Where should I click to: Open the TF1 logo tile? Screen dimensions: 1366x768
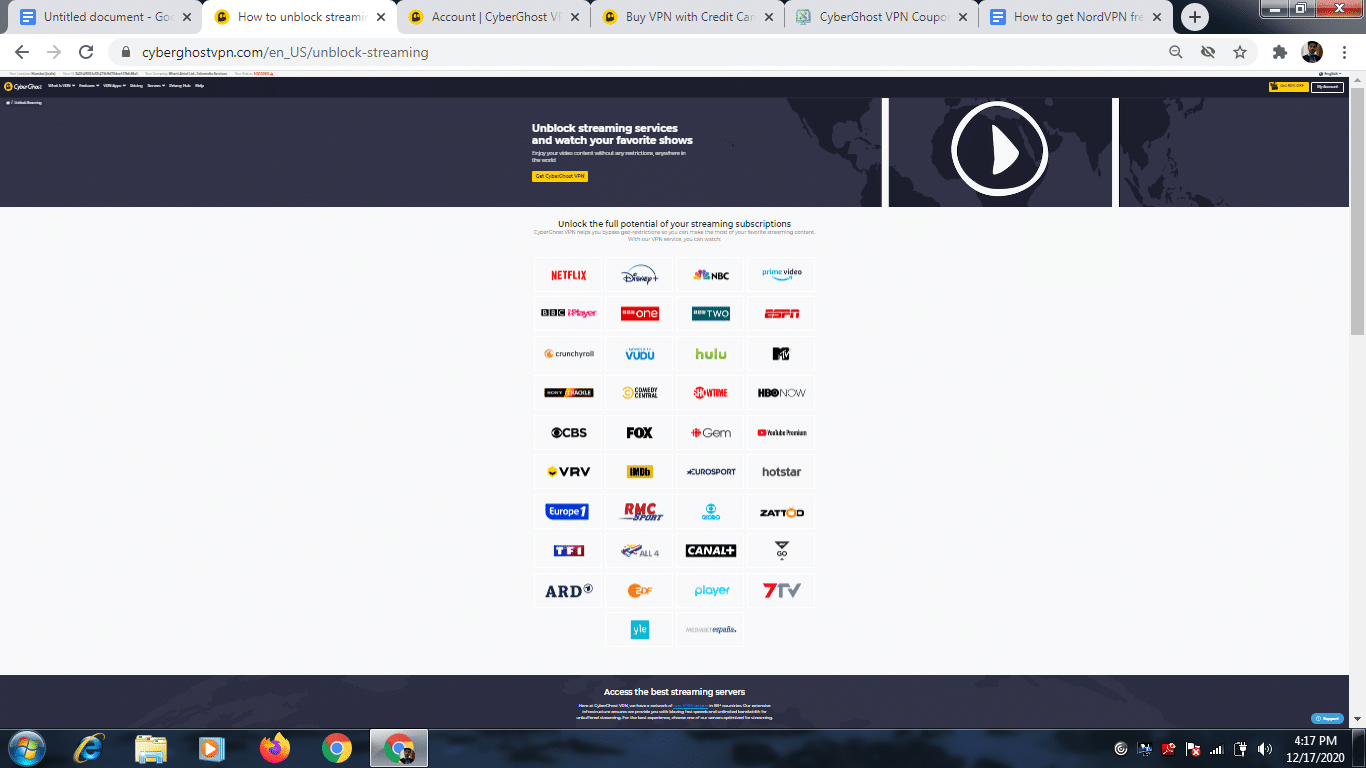(568, 551)
